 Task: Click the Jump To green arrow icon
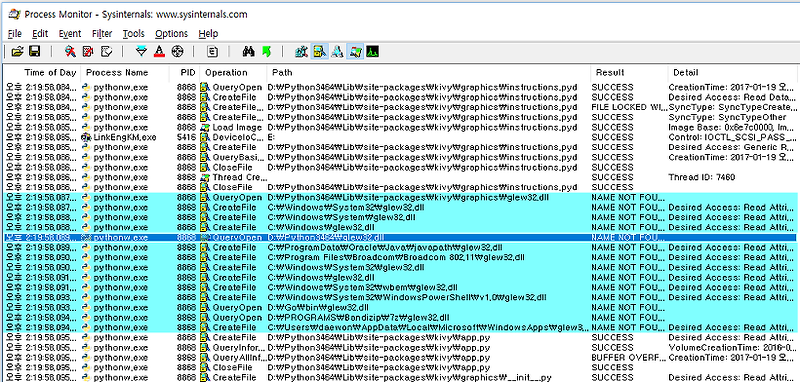[266, 52]
